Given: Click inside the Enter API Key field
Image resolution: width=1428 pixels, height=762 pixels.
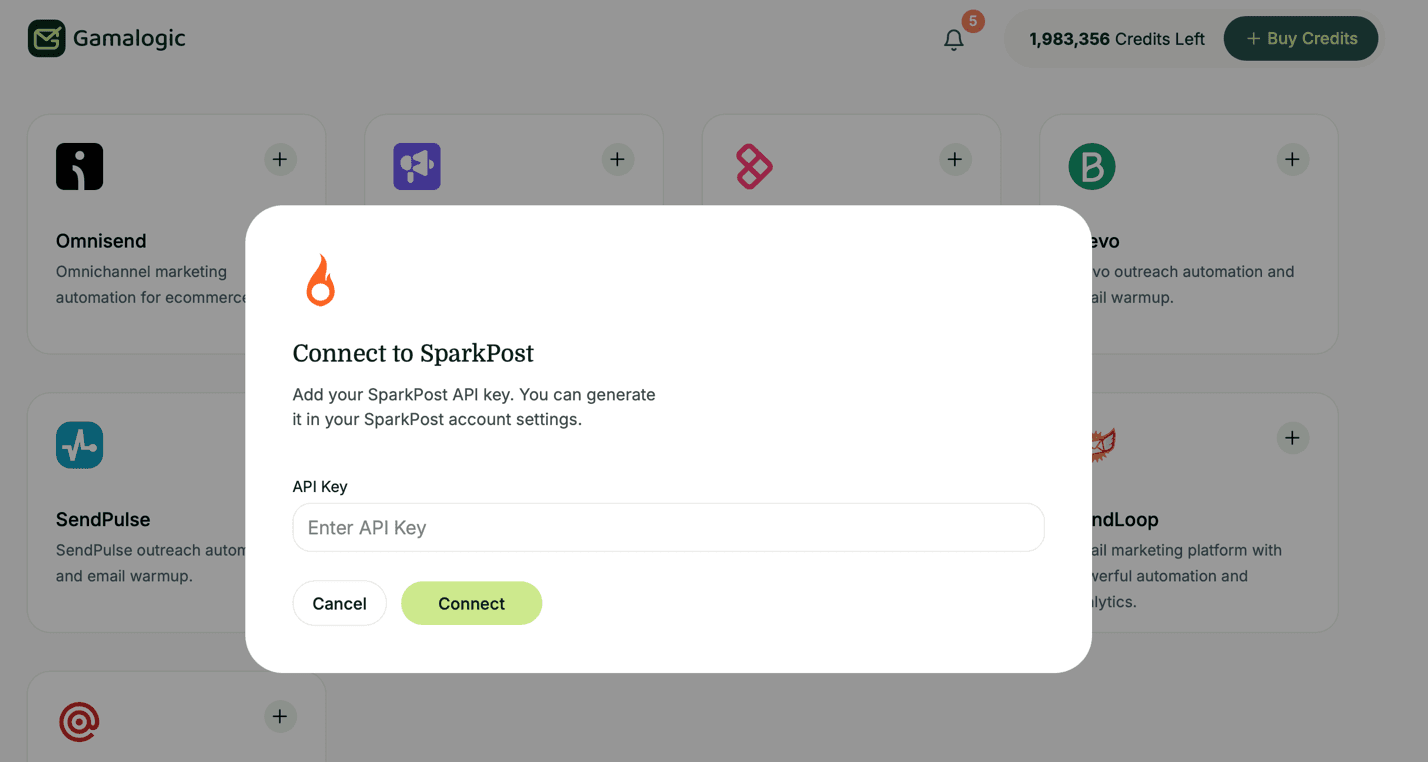Looking at the screenshot, I should 668,527.
